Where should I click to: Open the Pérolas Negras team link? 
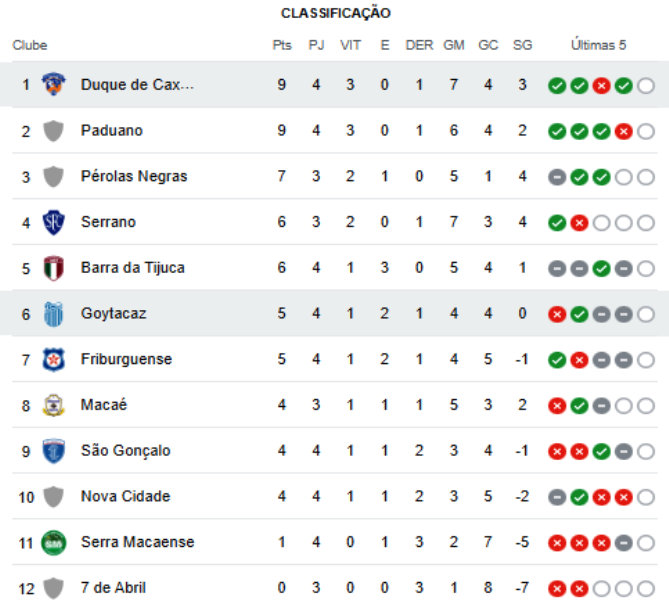click(x=134, y=176)
